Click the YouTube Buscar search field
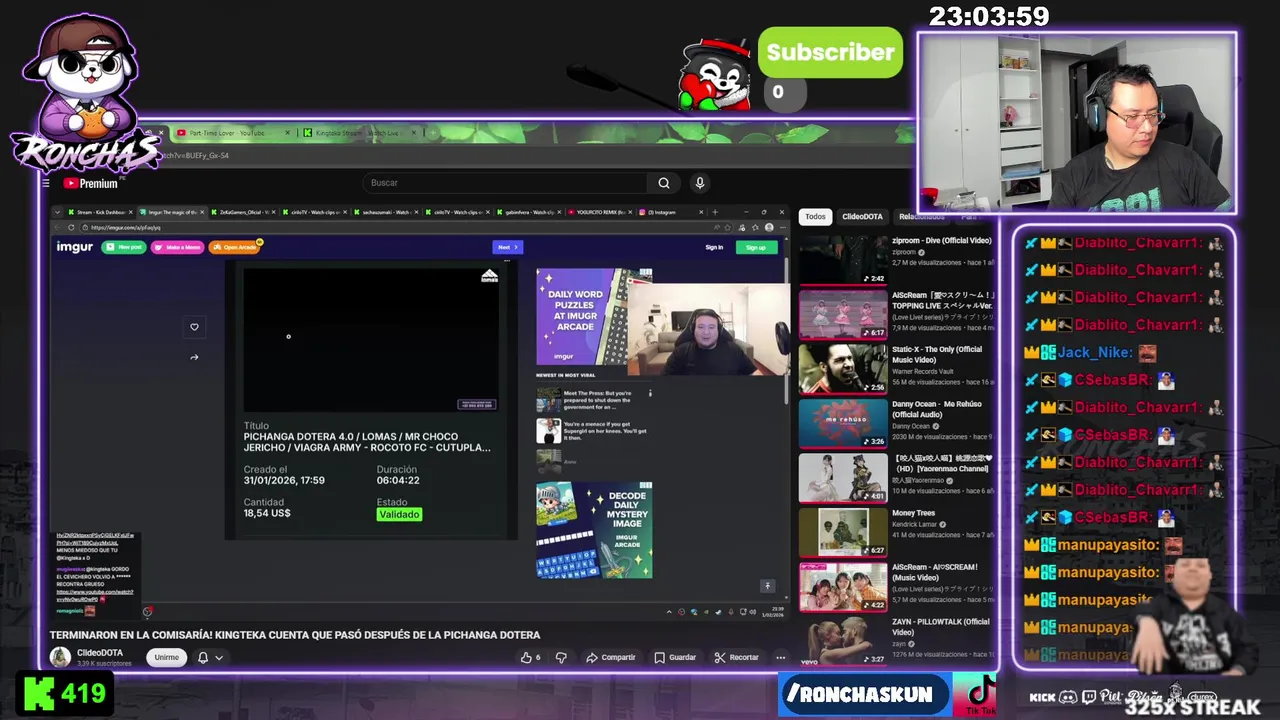The width and height of the screenshot is (1280, 720). click(505, 183)
